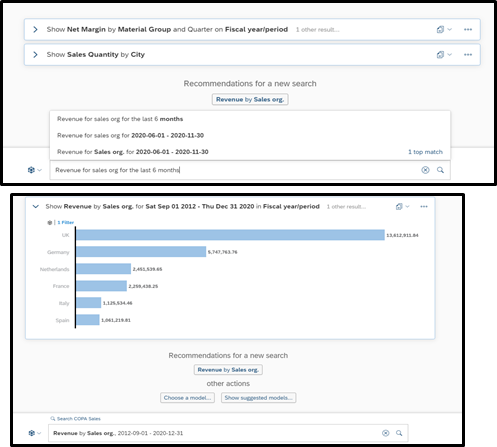
Task: Select suggestion with 1 top match
Action: (x=250, y=152)
